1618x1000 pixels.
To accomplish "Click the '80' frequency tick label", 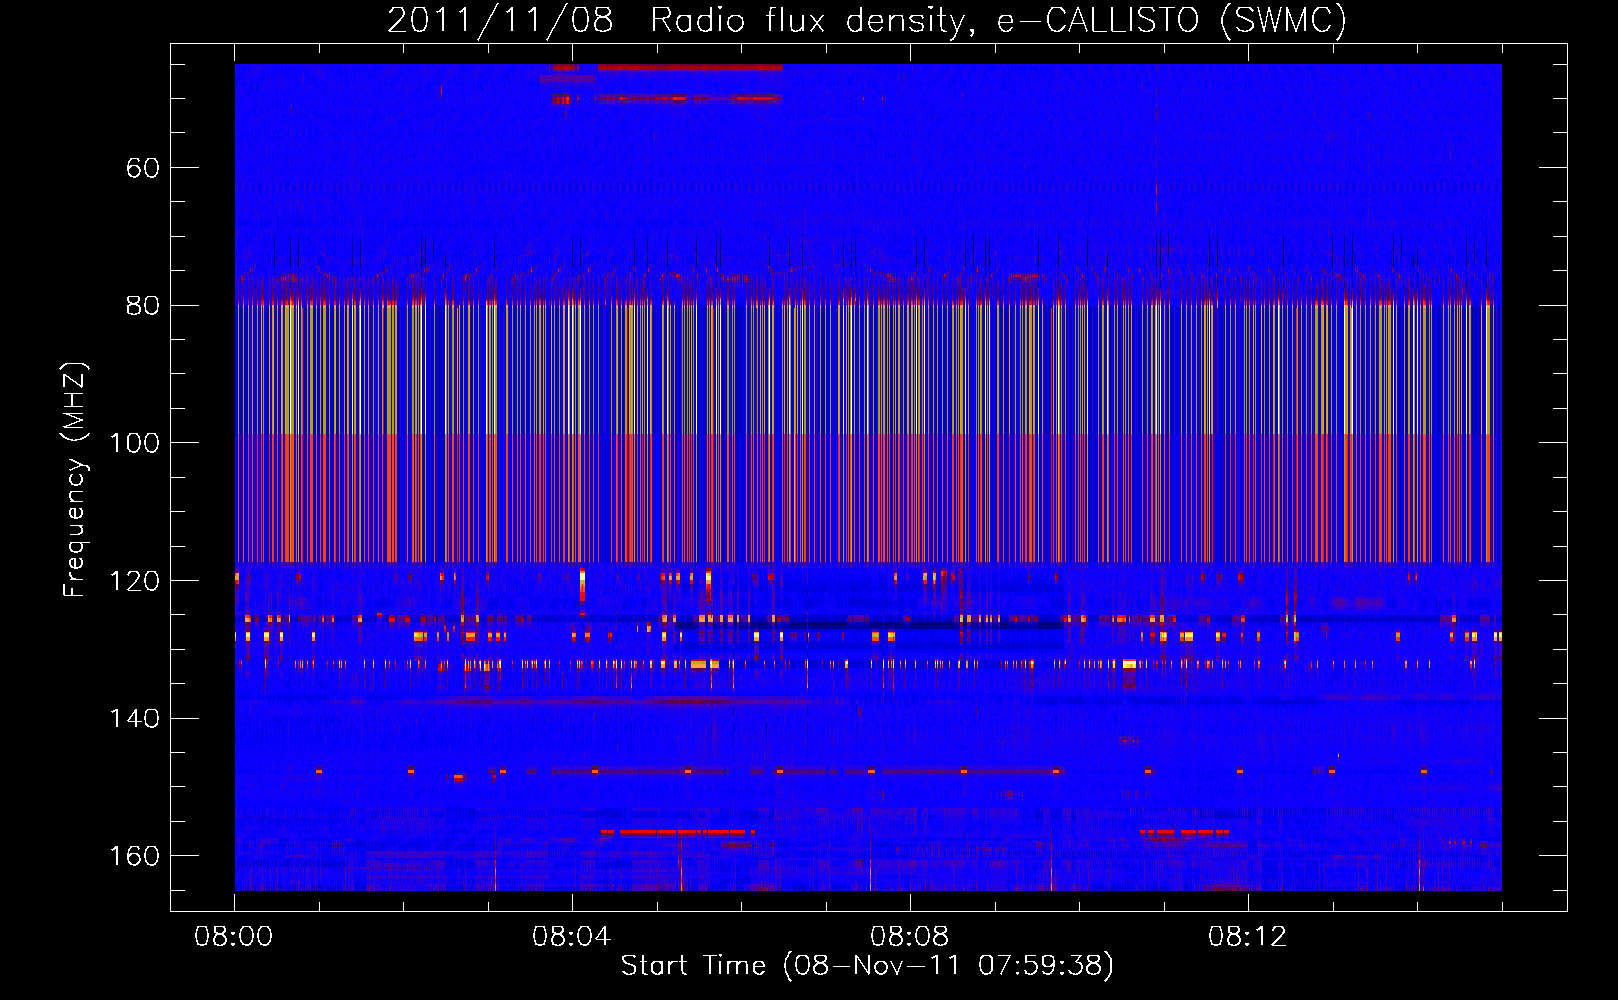I will click(143, 305).
